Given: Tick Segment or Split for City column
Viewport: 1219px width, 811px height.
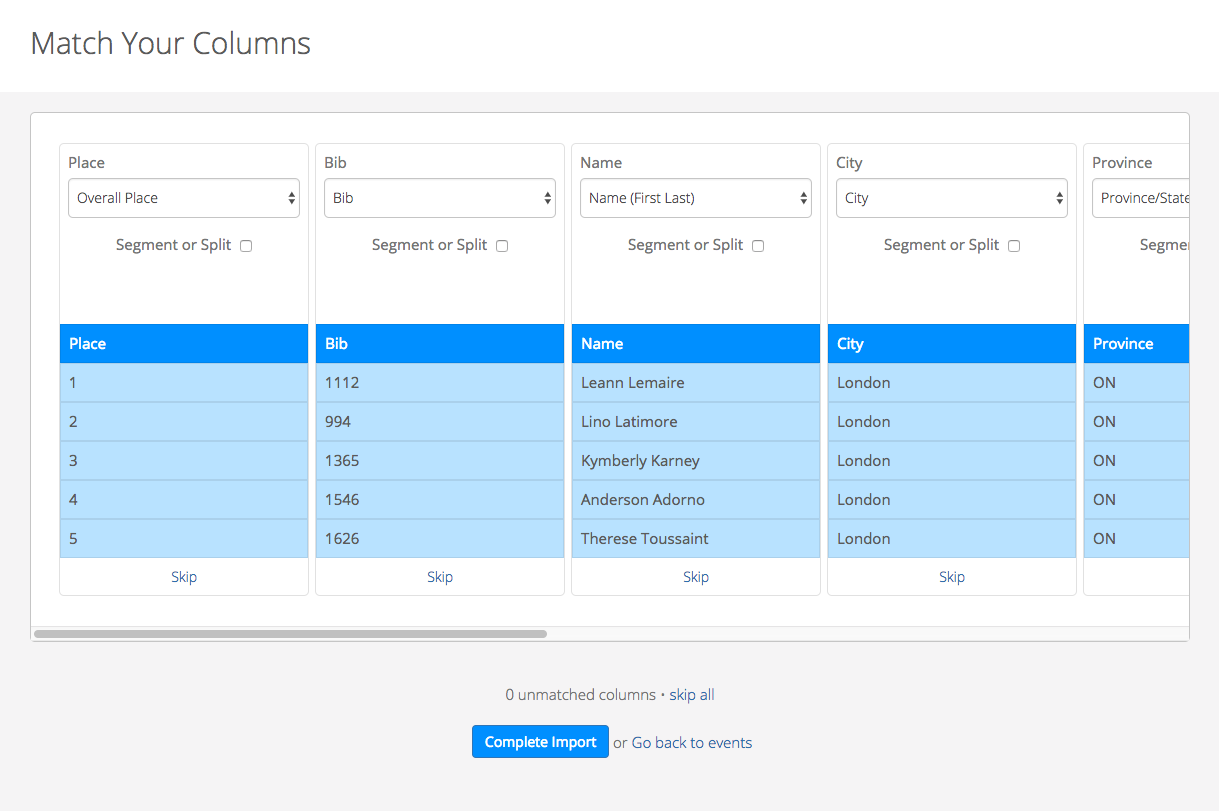Looking at the screenshot, I should point(1014,246).
